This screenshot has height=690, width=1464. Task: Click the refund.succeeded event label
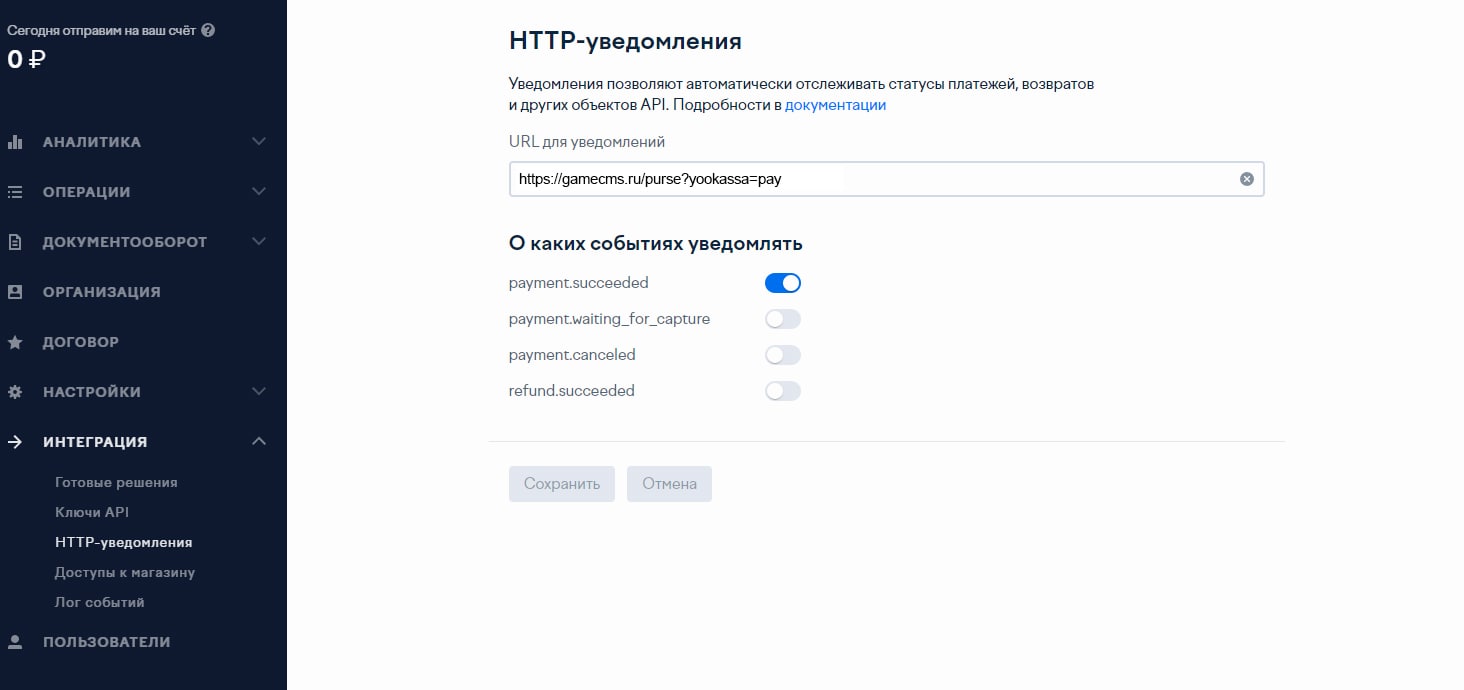pyautogui.click(x=572, y=391)
